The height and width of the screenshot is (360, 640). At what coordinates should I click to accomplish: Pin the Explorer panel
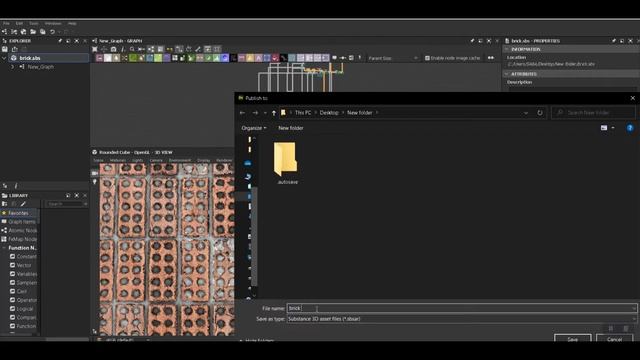point(60,41)
